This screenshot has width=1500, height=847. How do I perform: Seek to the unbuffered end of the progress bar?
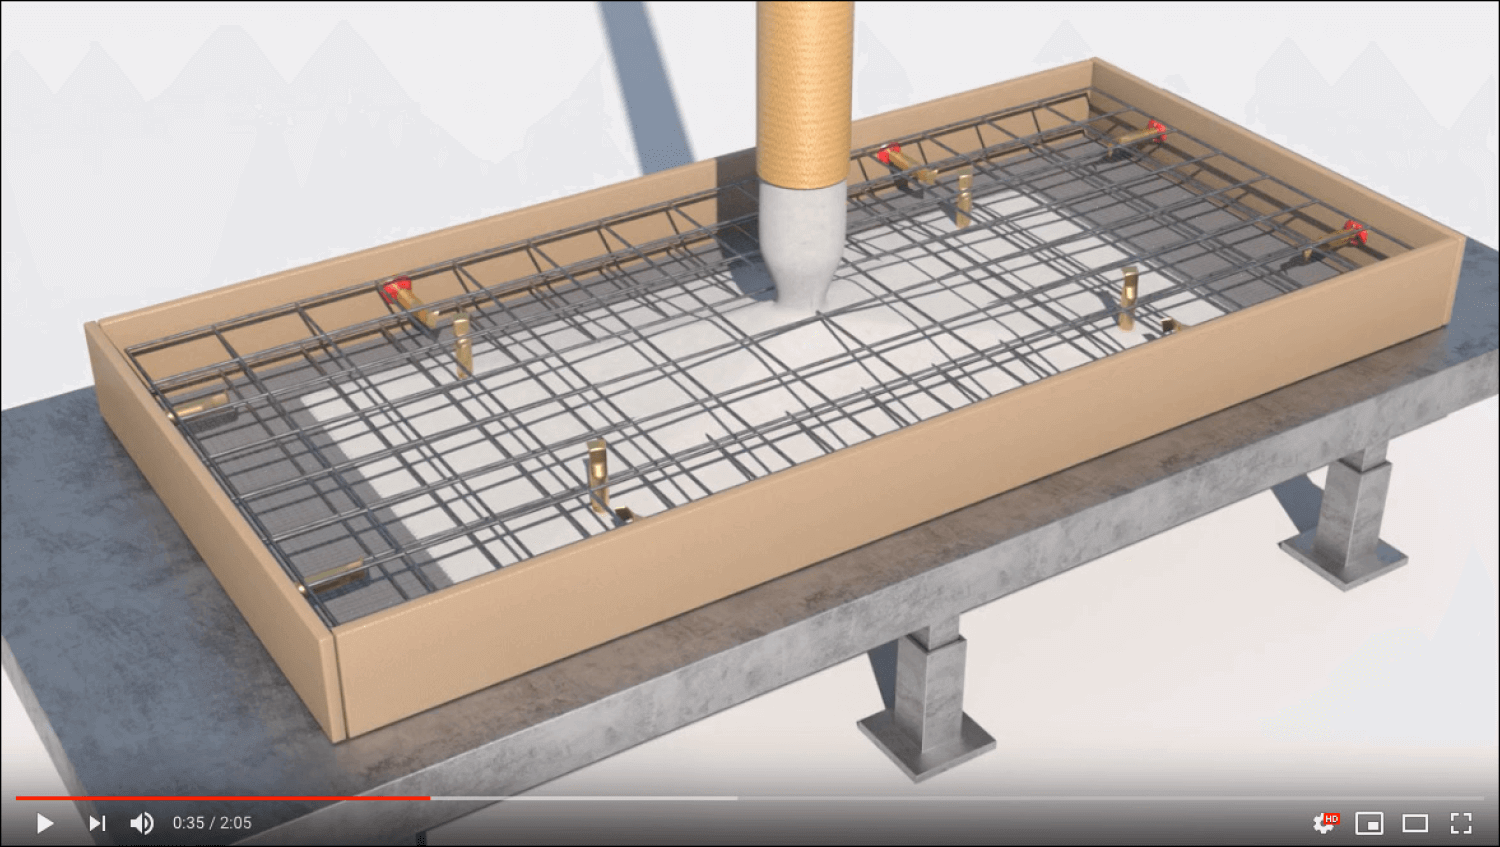coord(1100,798)
